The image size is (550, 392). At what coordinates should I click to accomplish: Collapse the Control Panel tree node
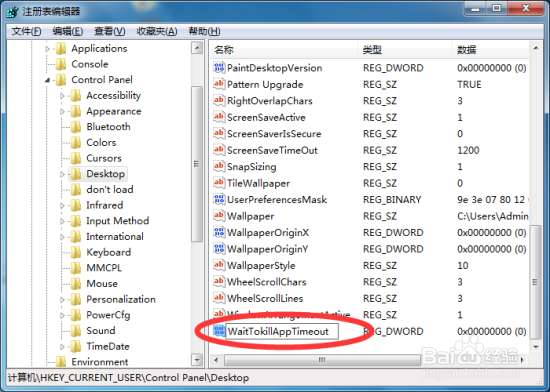[47, 80]
